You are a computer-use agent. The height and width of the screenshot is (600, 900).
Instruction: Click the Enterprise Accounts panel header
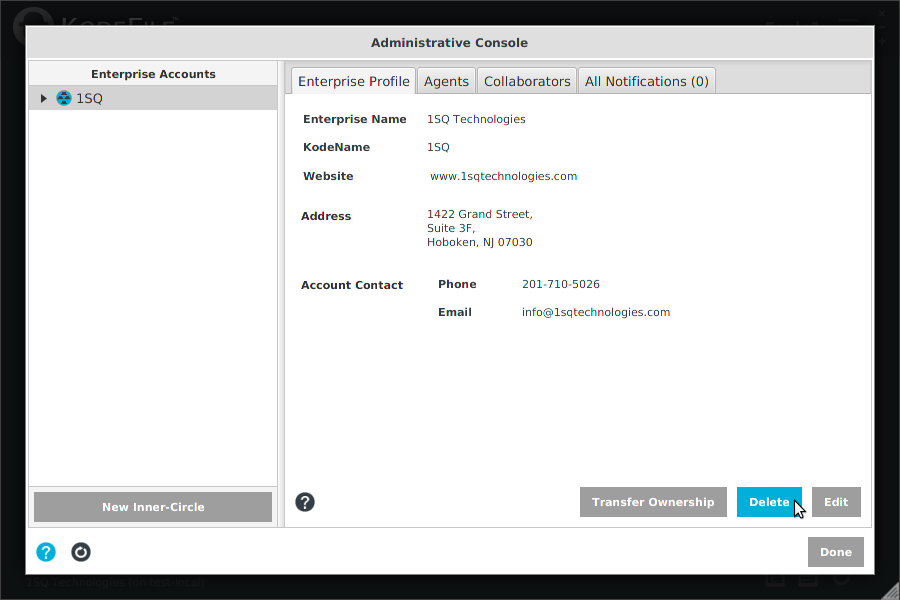coord(153,74)
